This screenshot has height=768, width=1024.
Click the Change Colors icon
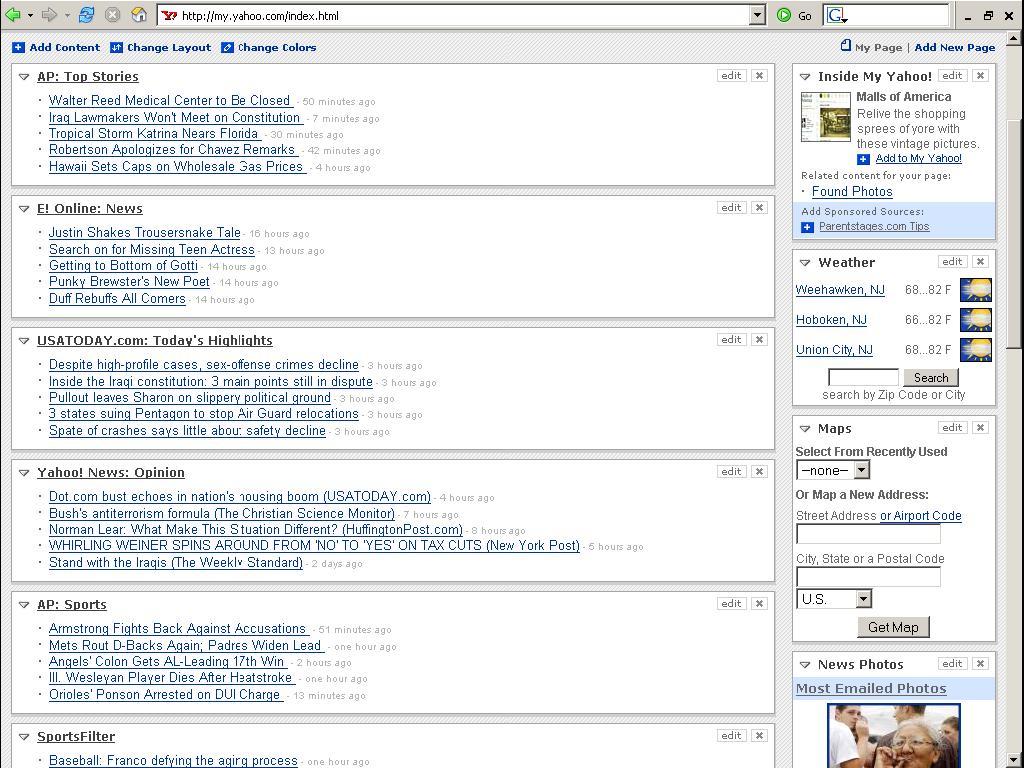(227, 48)
